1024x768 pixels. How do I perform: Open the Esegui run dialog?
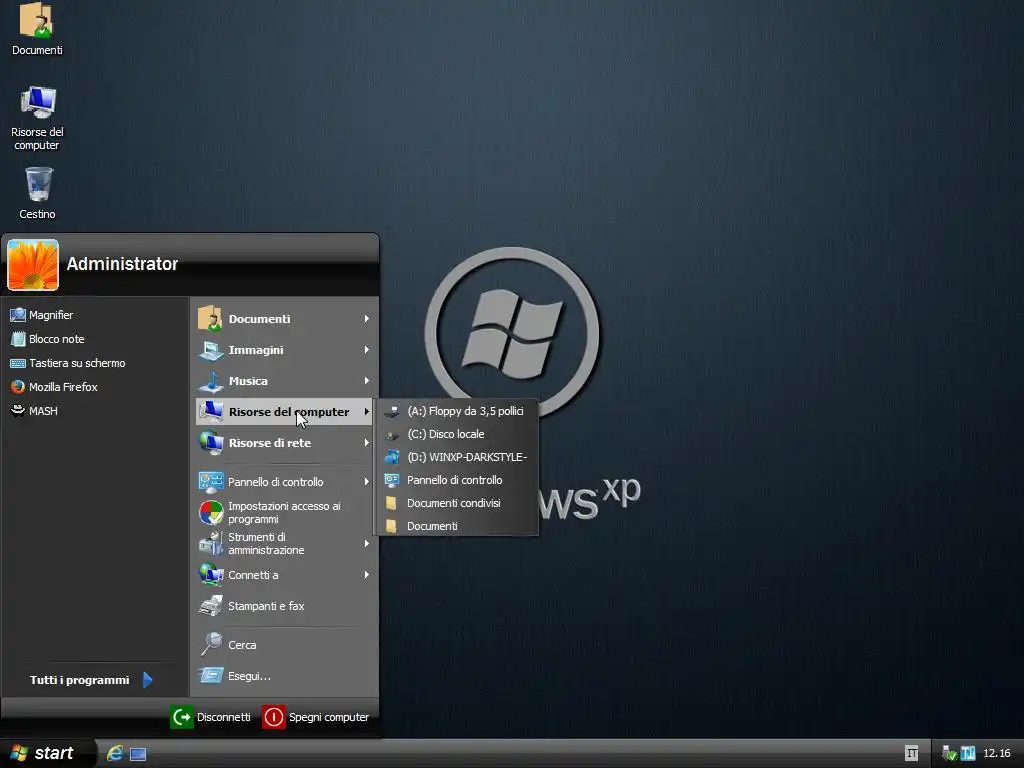(x=284, y=676)
